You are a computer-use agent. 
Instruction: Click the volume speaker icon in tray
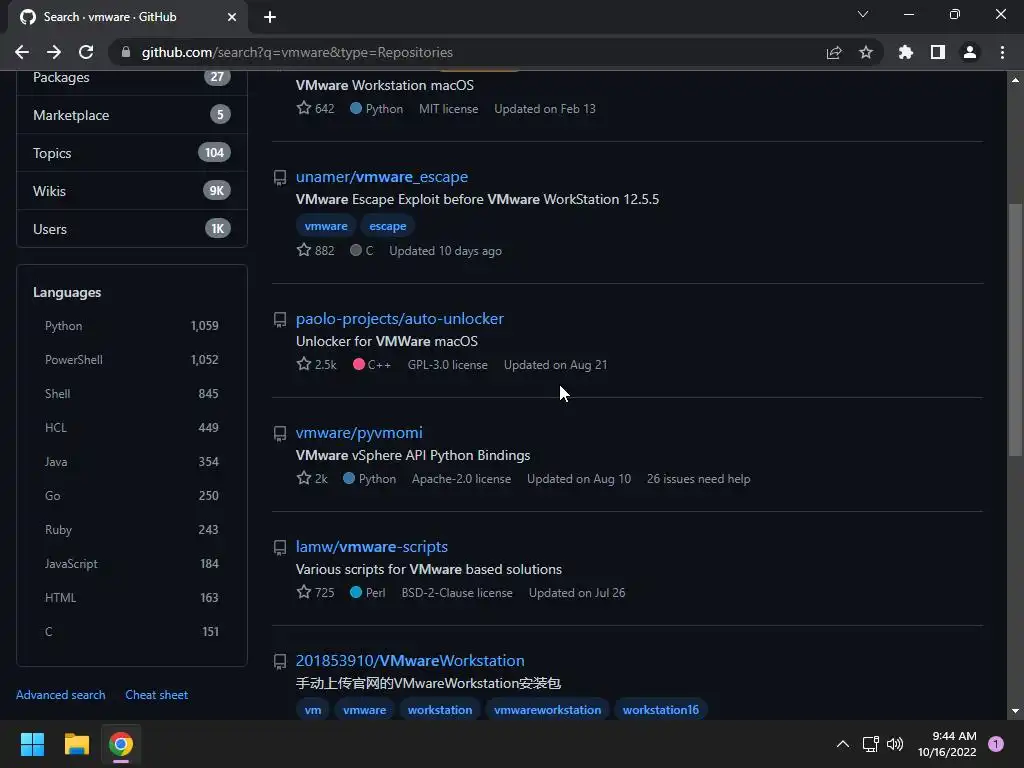(x=895, y=744)
